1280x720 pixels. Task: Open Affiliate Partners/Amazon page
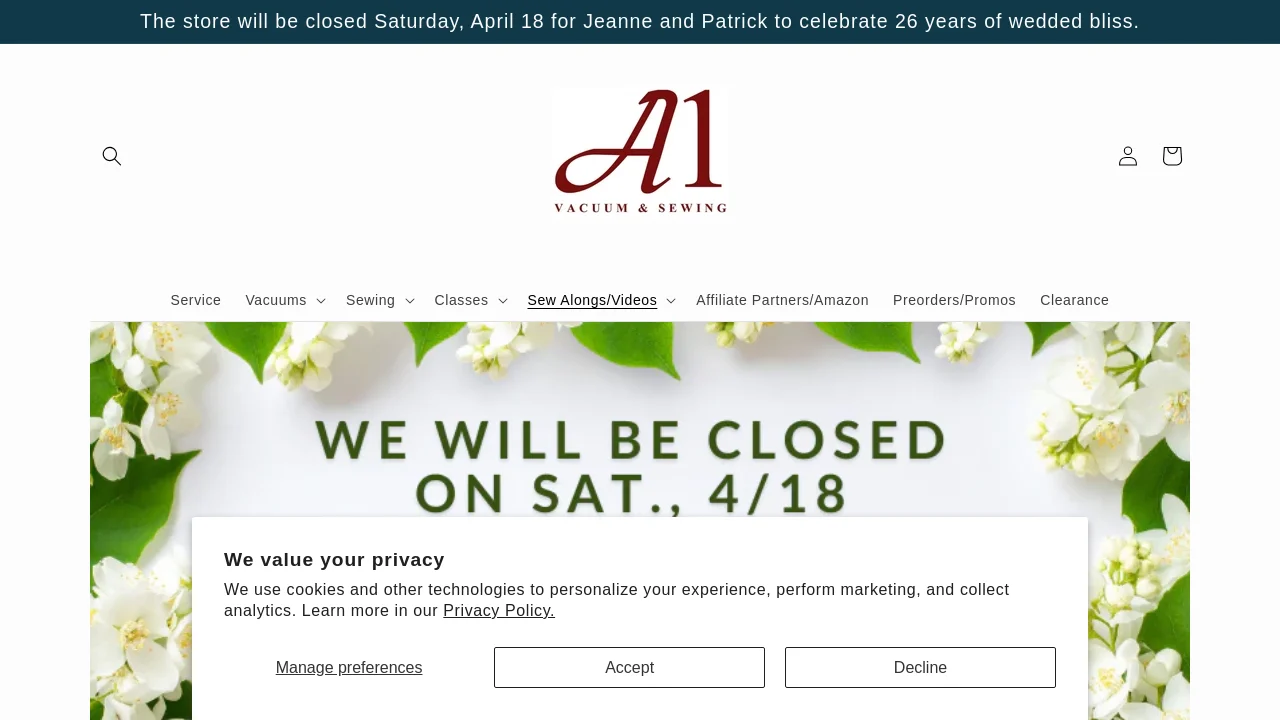(782, 300)
